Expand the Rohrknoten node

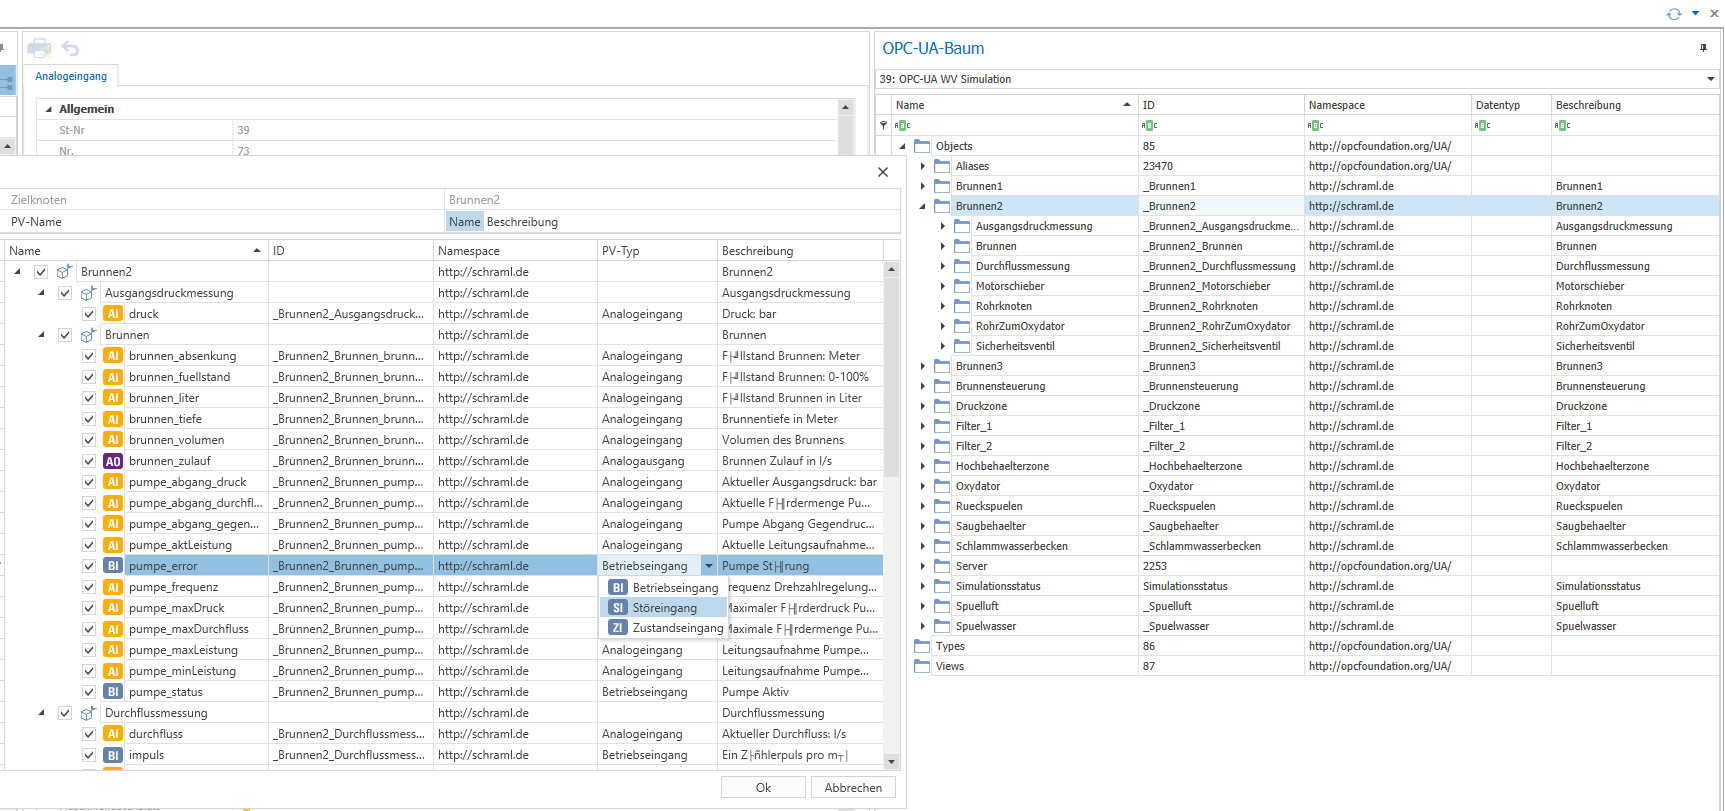[x=942, y=306]
